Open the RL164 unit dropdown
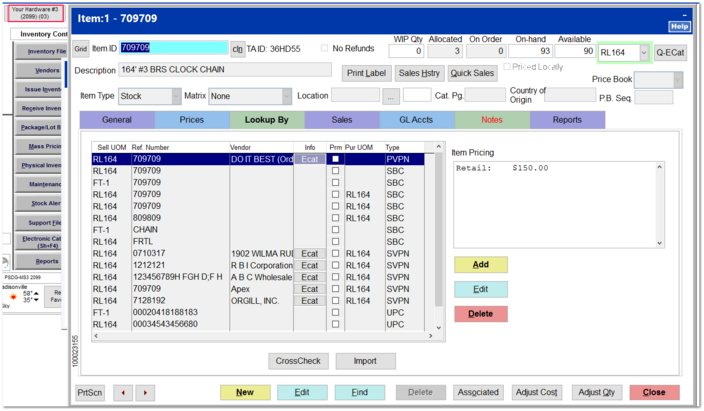Screen dimensions: 704x411 pyautogui.click(x=644, y=53)
